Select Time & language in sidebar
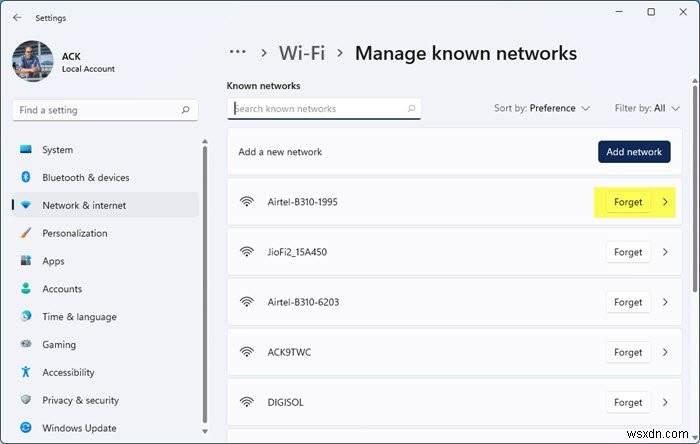The image size is (700, 444). pyautogui.click(x=79, y=317)
